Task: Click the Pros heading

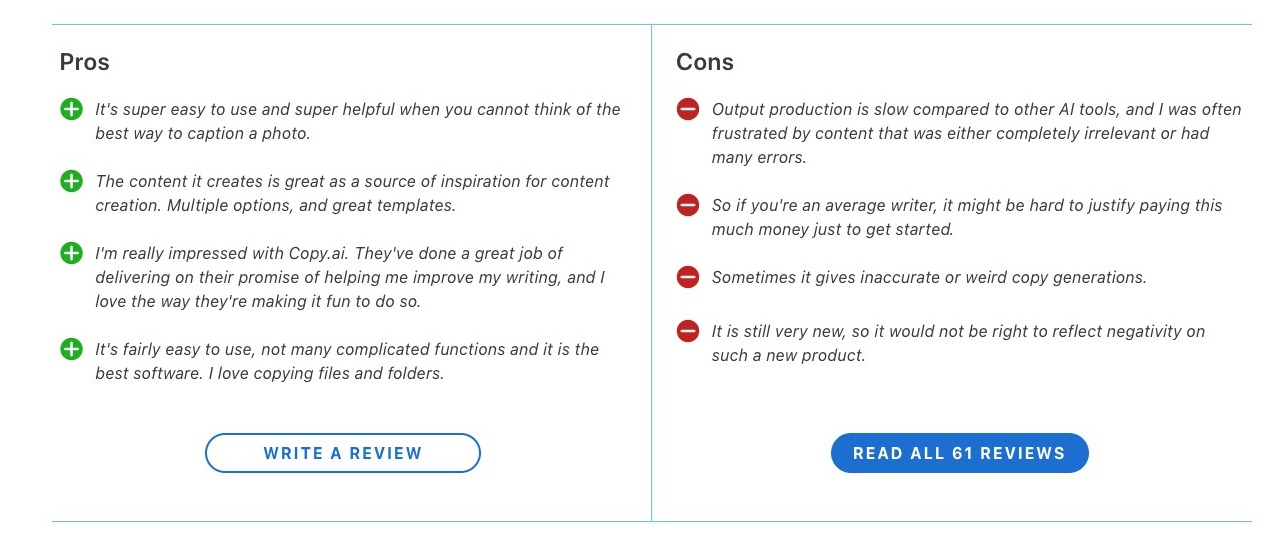Action: tap(85, 62)
